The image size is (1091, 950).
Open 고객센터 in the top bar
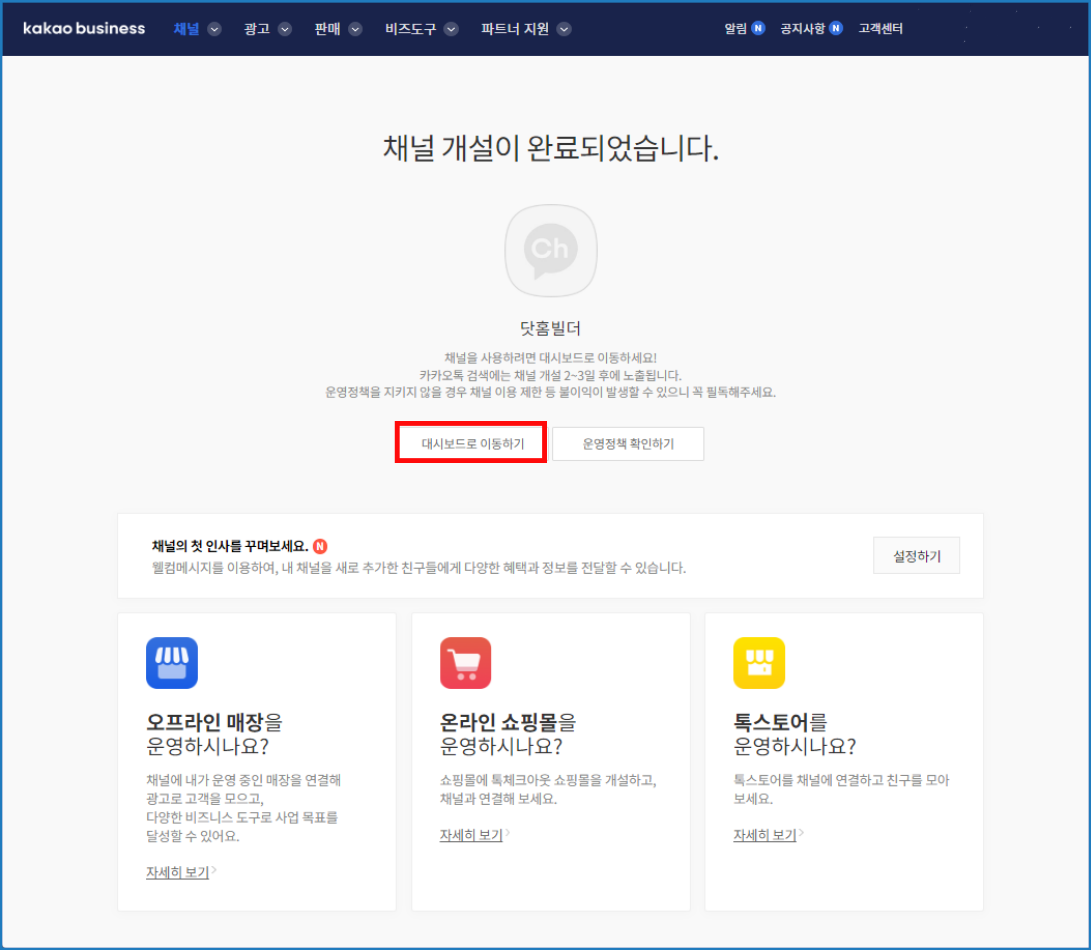point(880,29)
